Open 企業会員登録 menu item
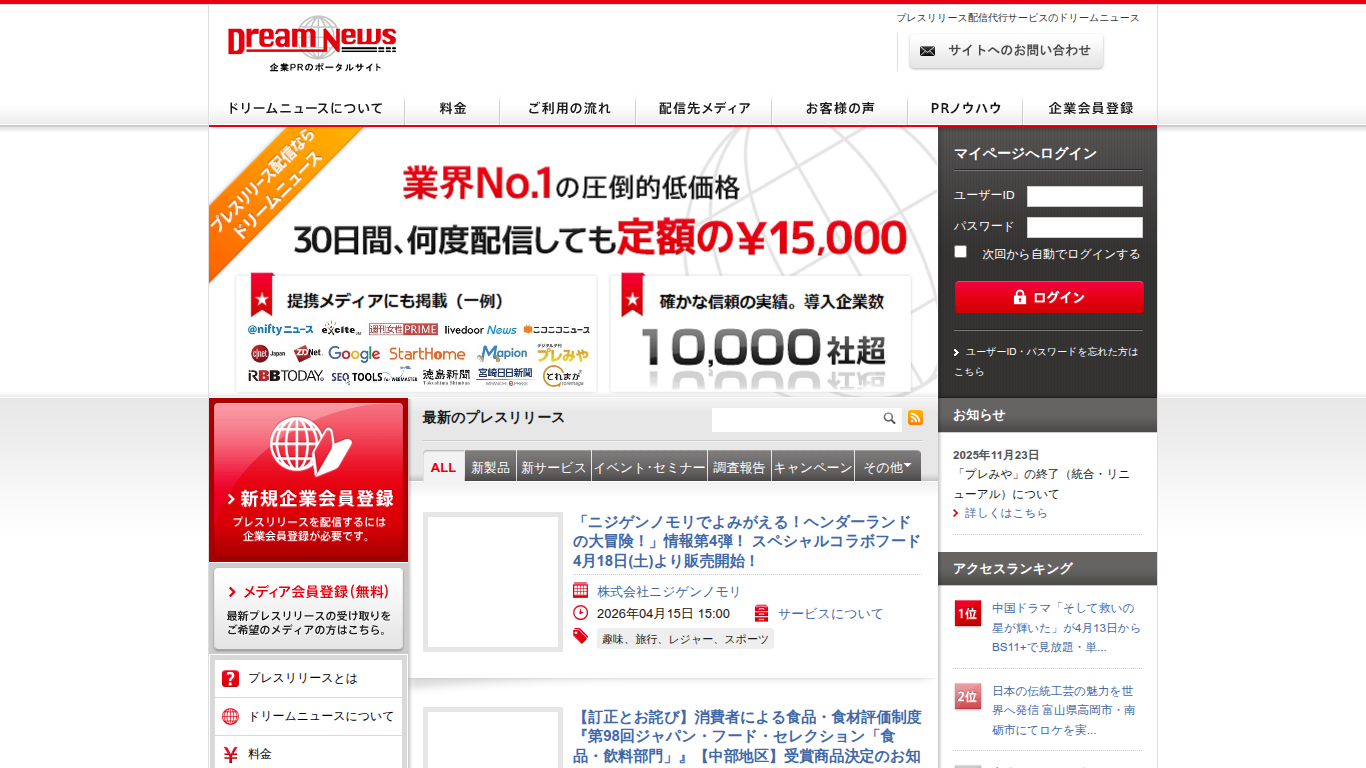Image resolution: width=1366 pixels, height=768 pixels. 1091,108
